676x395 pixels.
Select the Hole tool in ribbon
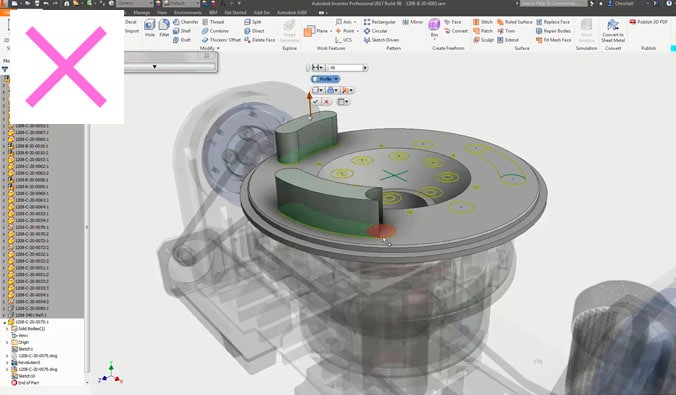150,28
